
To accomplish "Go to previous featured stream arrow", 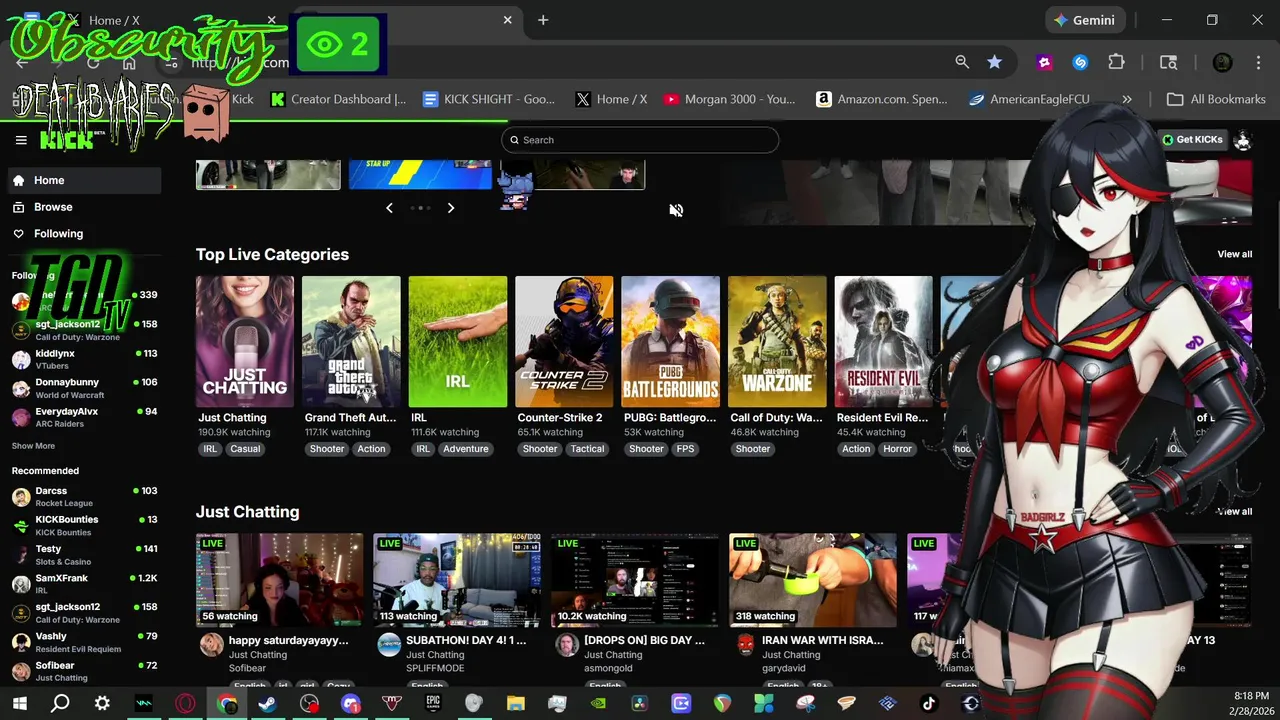I will point(389,208).
